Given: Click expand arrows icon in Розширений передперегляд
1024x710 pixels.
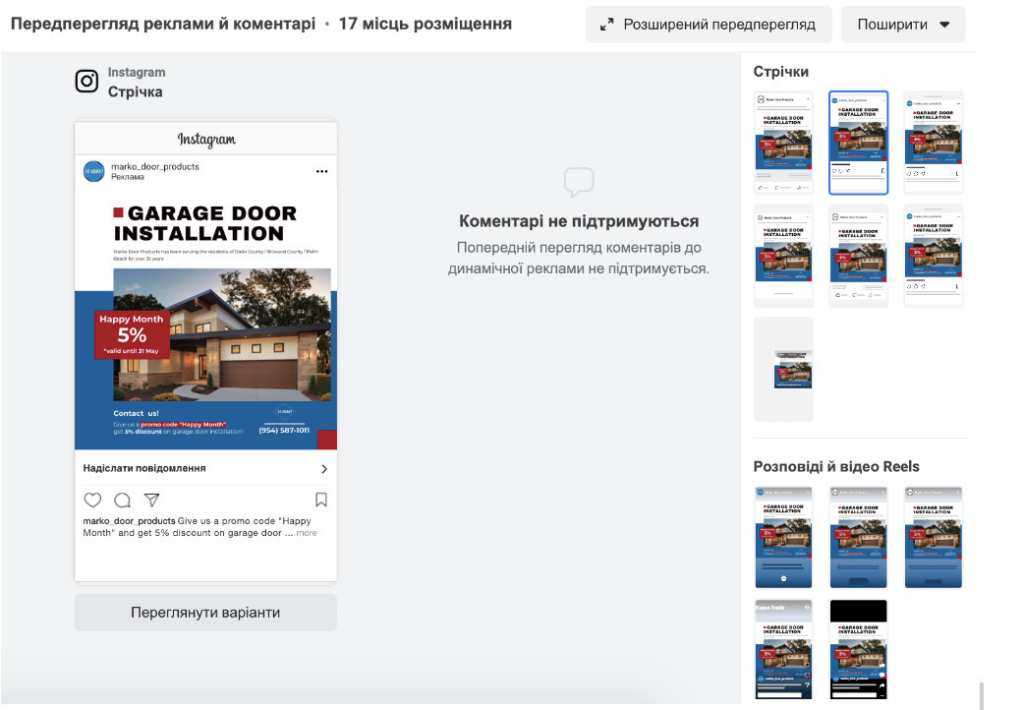Looking at the screenshot, I should coord(606,25).
